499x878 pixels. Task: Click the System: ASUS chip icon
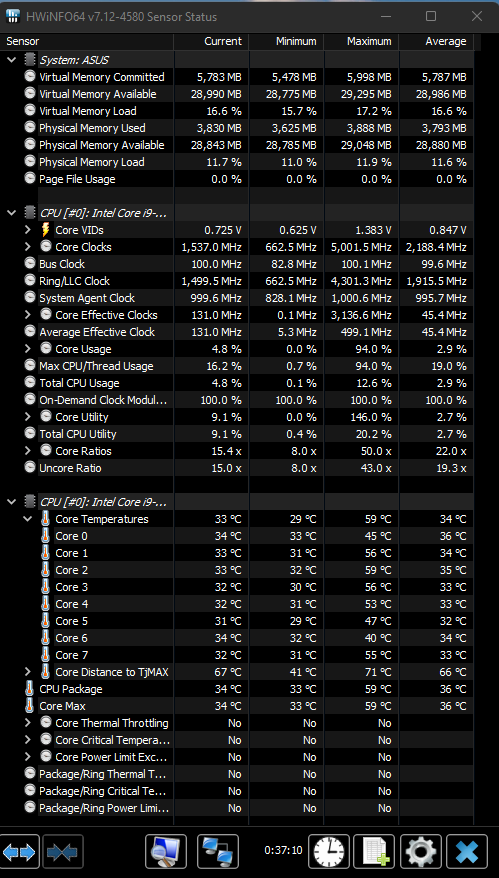tap(29, 59)
